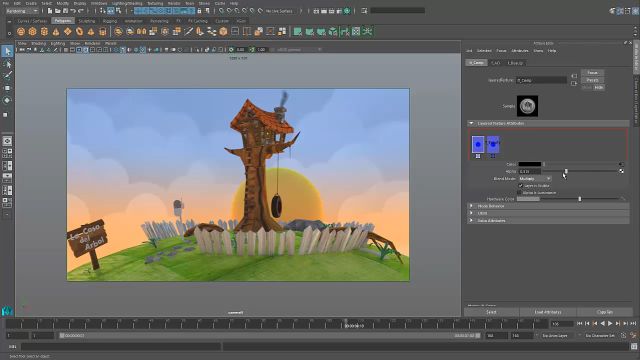The image size is (640, 360).
Task: Click the material Sample preview swatch
Action: pyautogui.click(x=527, y=106)
